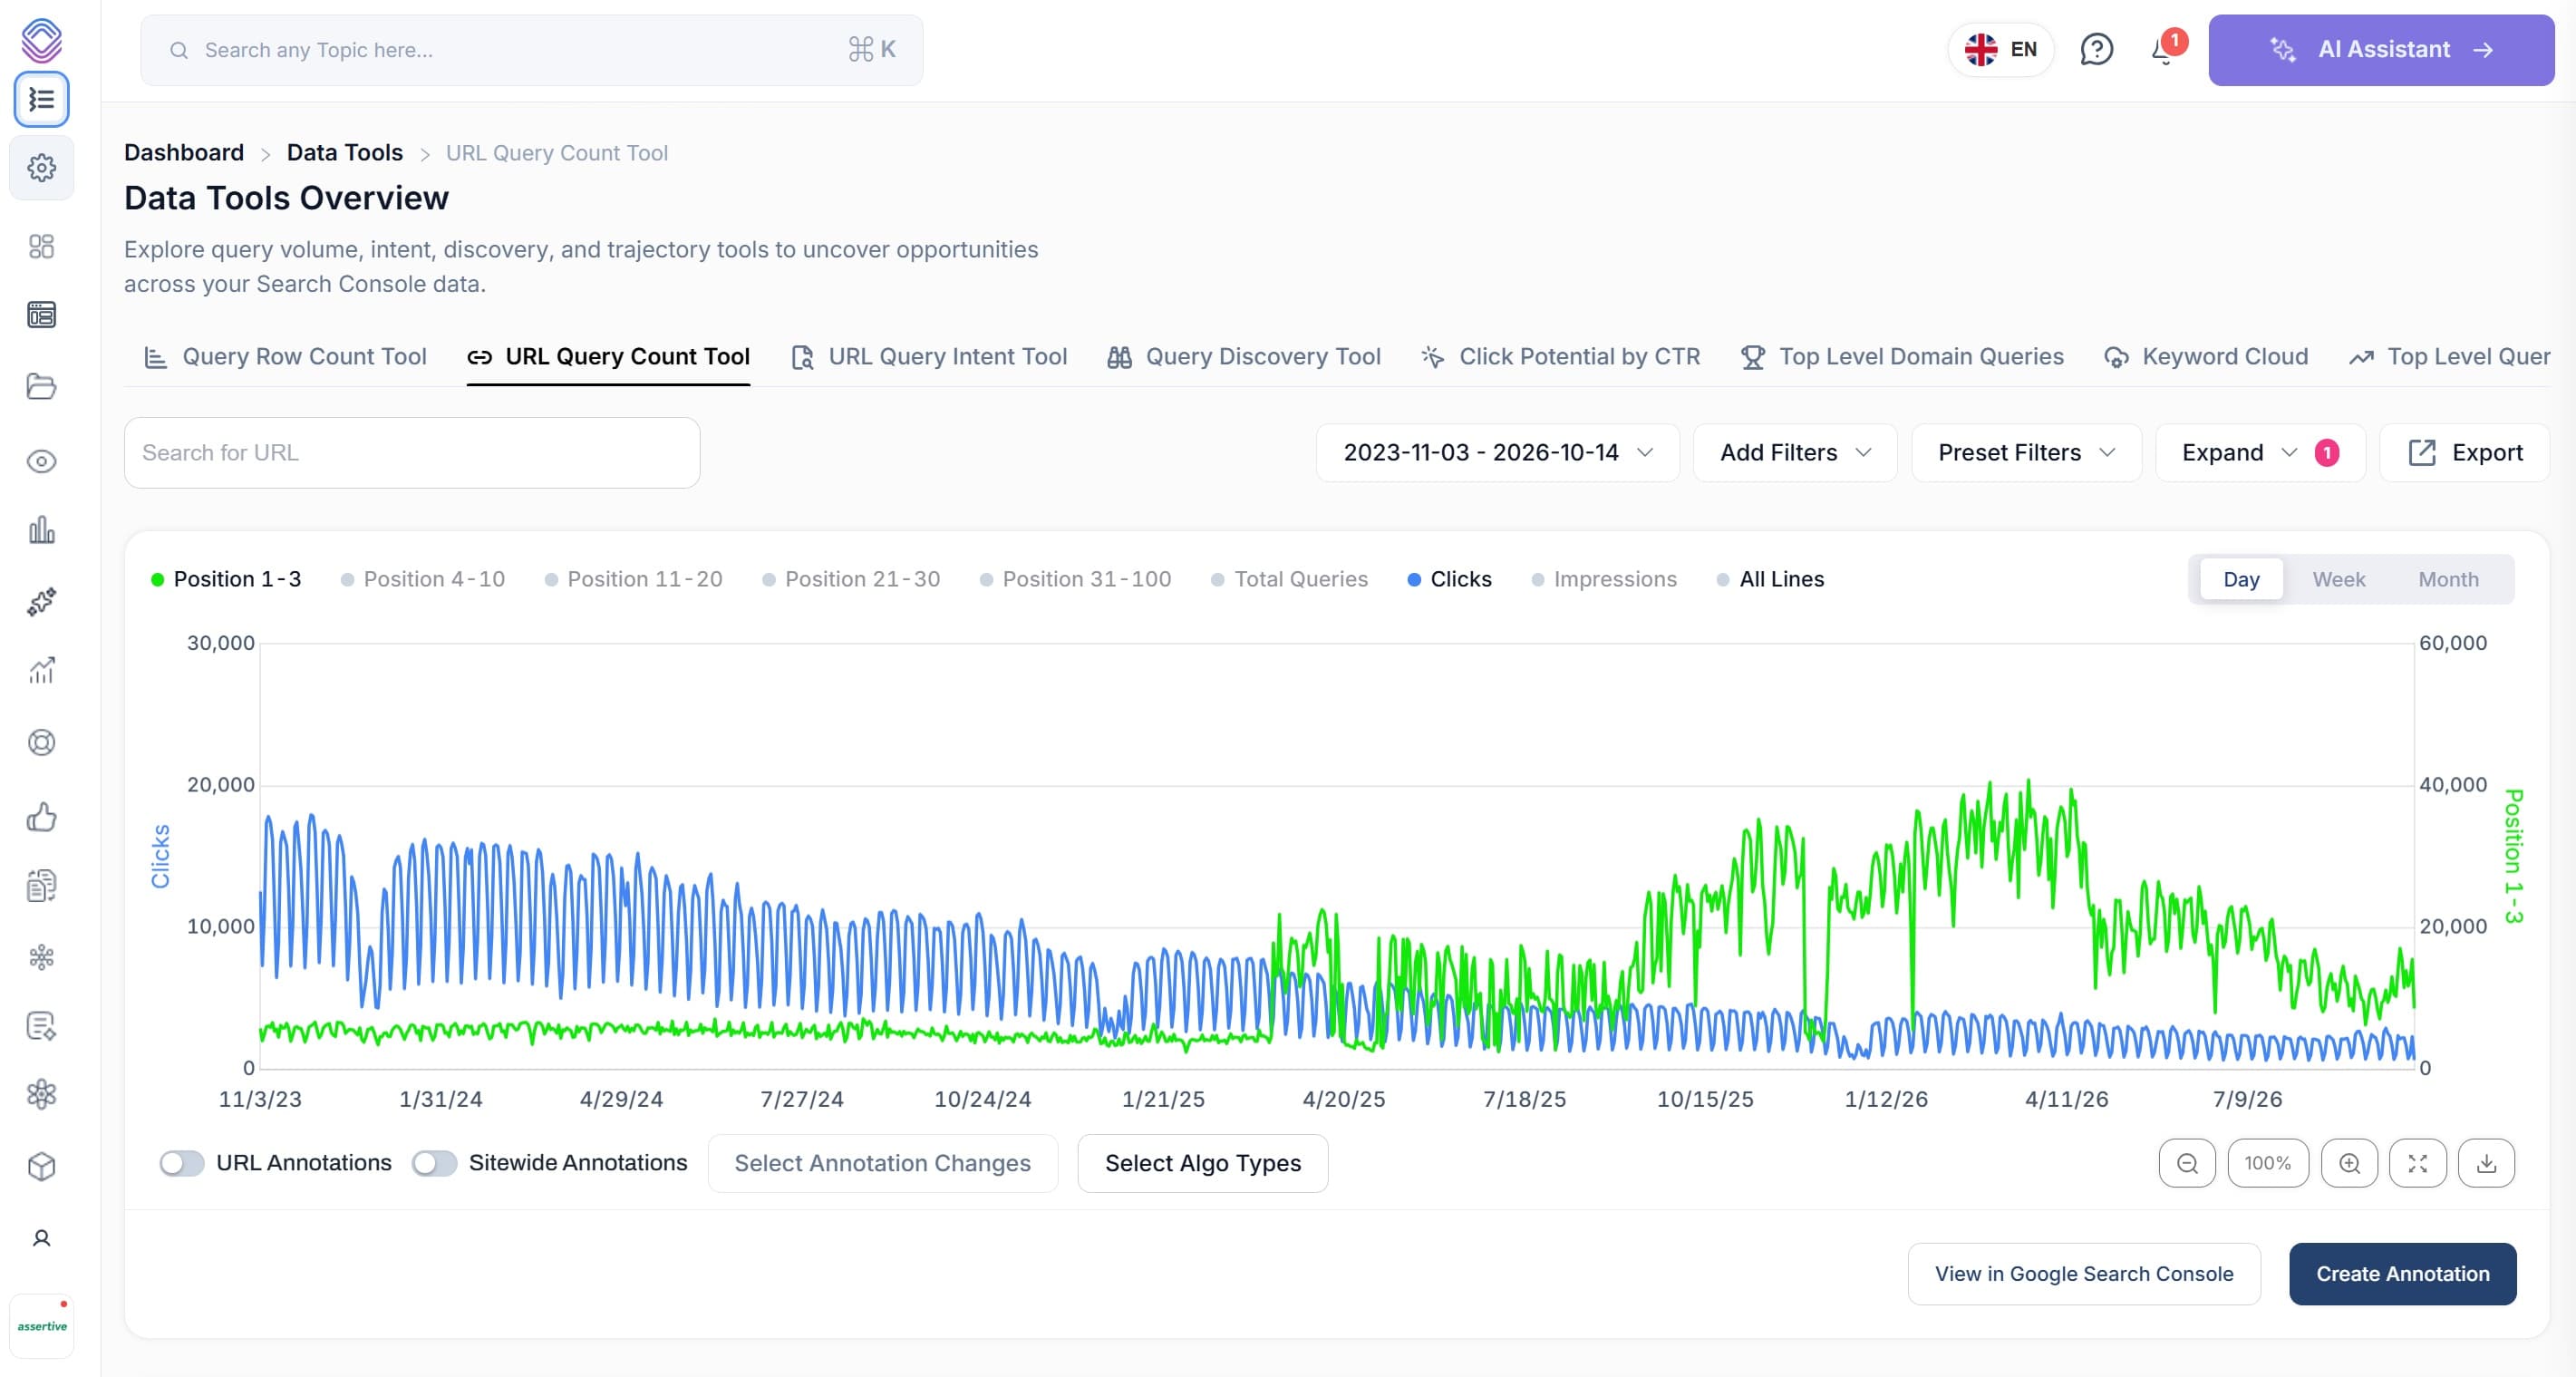The image size is (2576, 1377).
Task: Toggle Sitewide Annotations switch
Action: pyautogui.click(x=434, y=1163)
